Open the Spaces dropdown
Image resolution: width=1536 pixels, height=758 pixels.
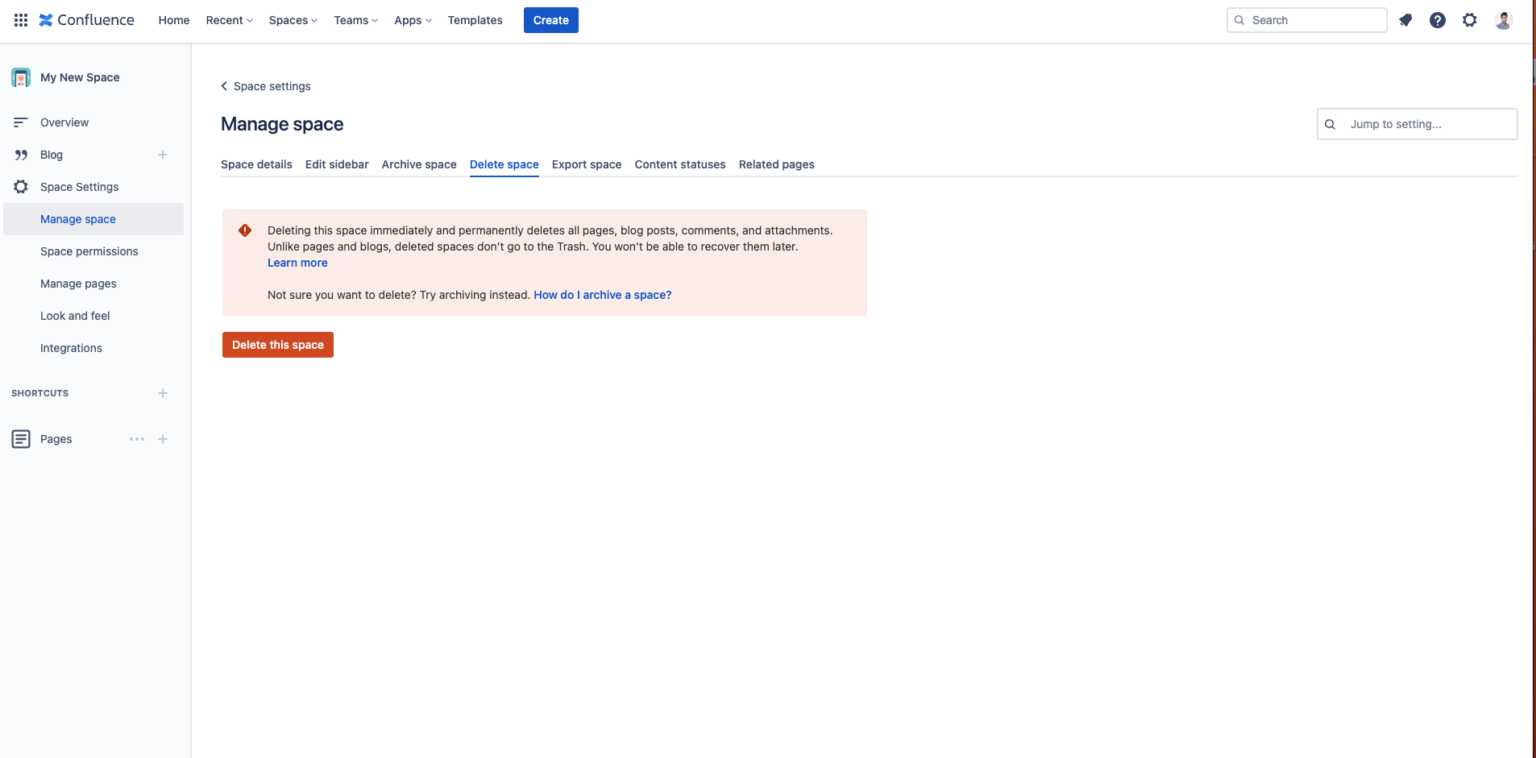291,20
